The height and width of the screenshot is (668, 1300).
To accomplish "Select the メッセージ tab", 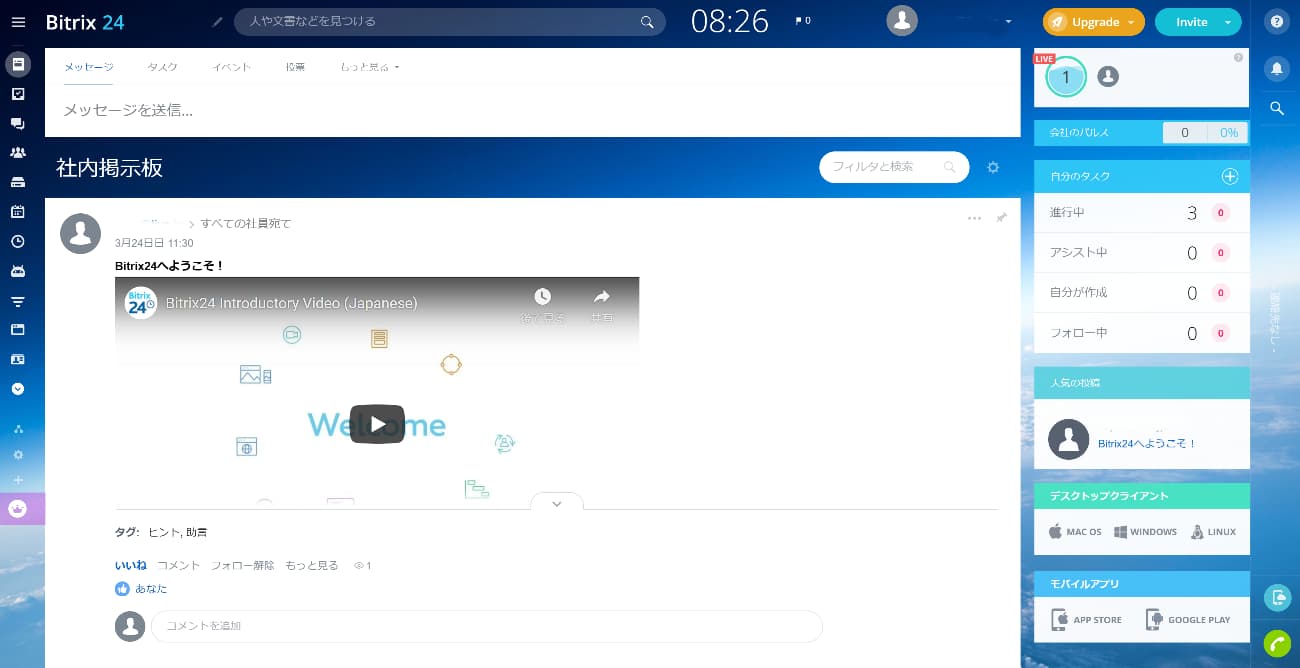I will pos(89,67).
